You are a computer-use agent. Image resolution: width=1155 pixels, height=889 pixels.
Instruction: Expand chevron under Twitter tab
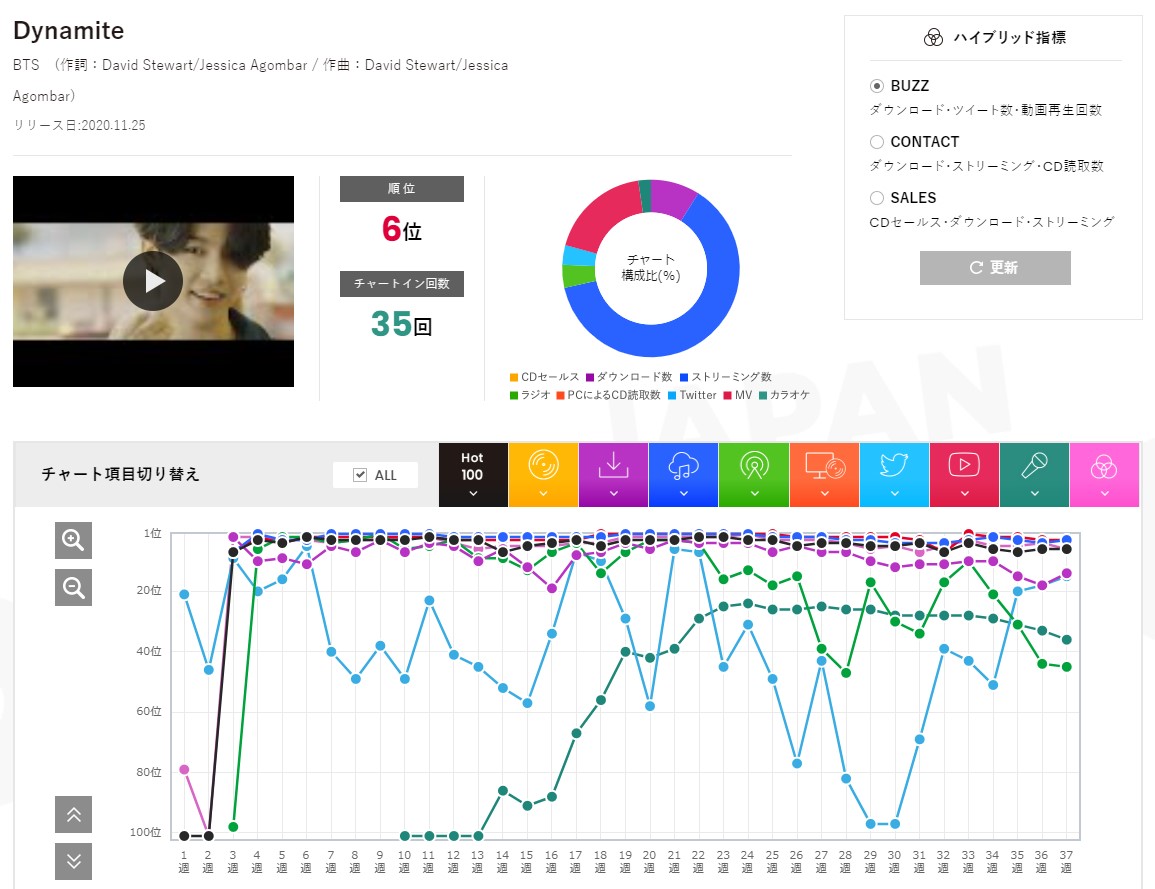click(894, 493)
